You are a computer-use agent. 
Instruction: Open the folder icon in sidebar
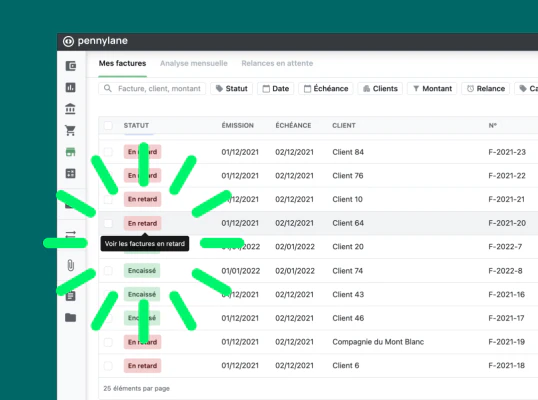pyautogui.click(x=70, y=317)
